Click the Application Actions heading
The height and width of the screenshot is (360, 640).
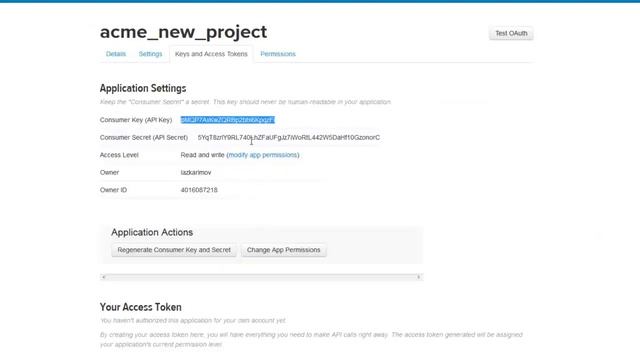(152, 232)
